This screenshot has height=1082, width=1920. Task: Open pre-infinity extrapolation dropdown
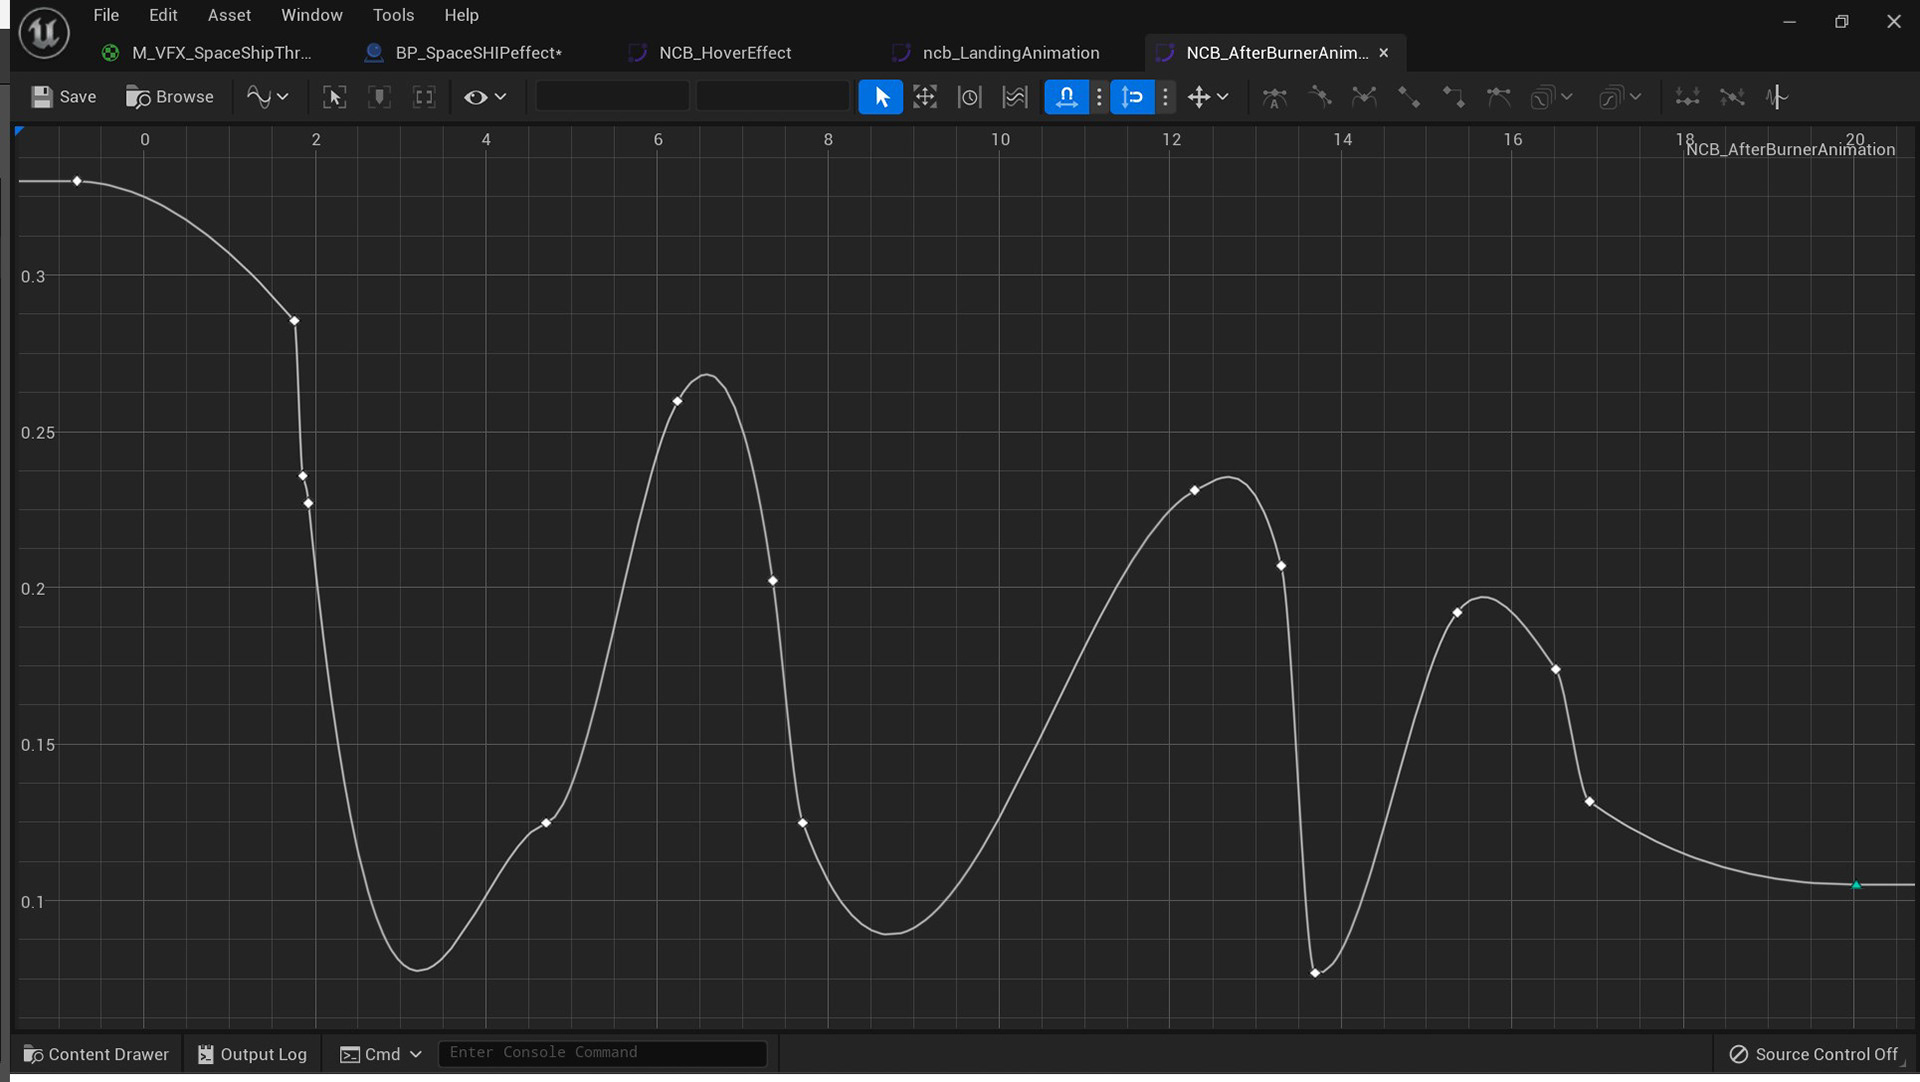click(x=1551, y=97)
